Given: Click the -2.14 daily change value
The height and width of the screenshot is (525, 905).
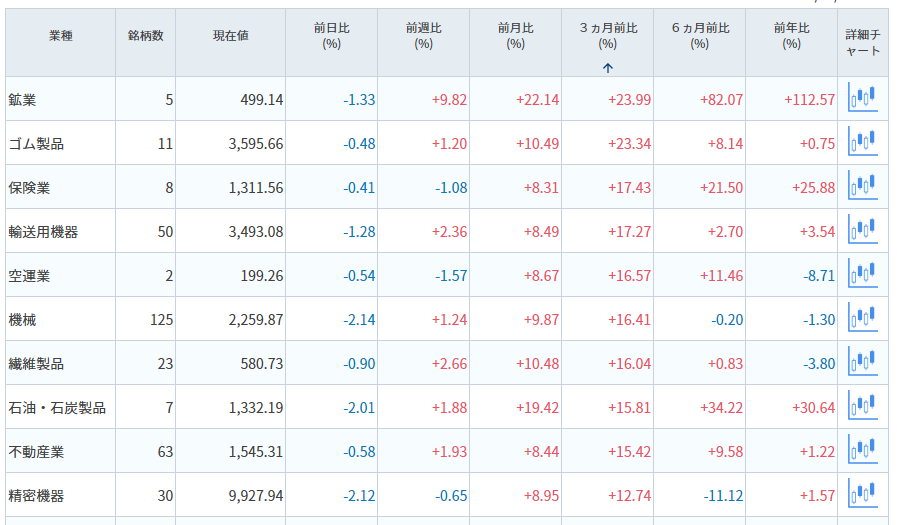Looking at the screenshot, I should click(359, 320).
